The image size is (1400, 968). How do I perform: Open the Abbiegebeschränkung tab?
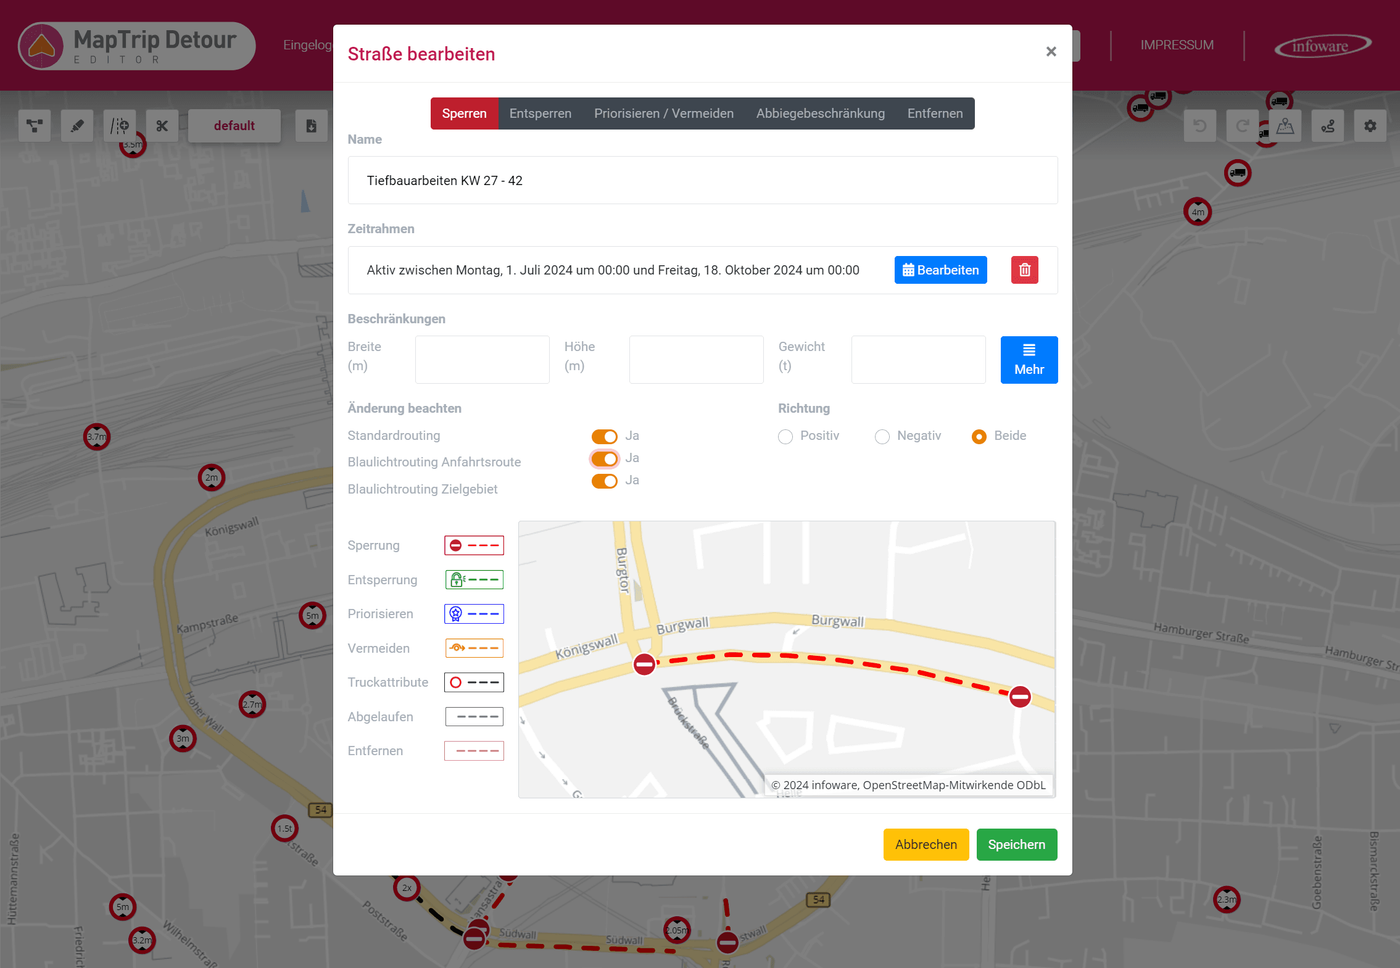[x=820, y=114]
